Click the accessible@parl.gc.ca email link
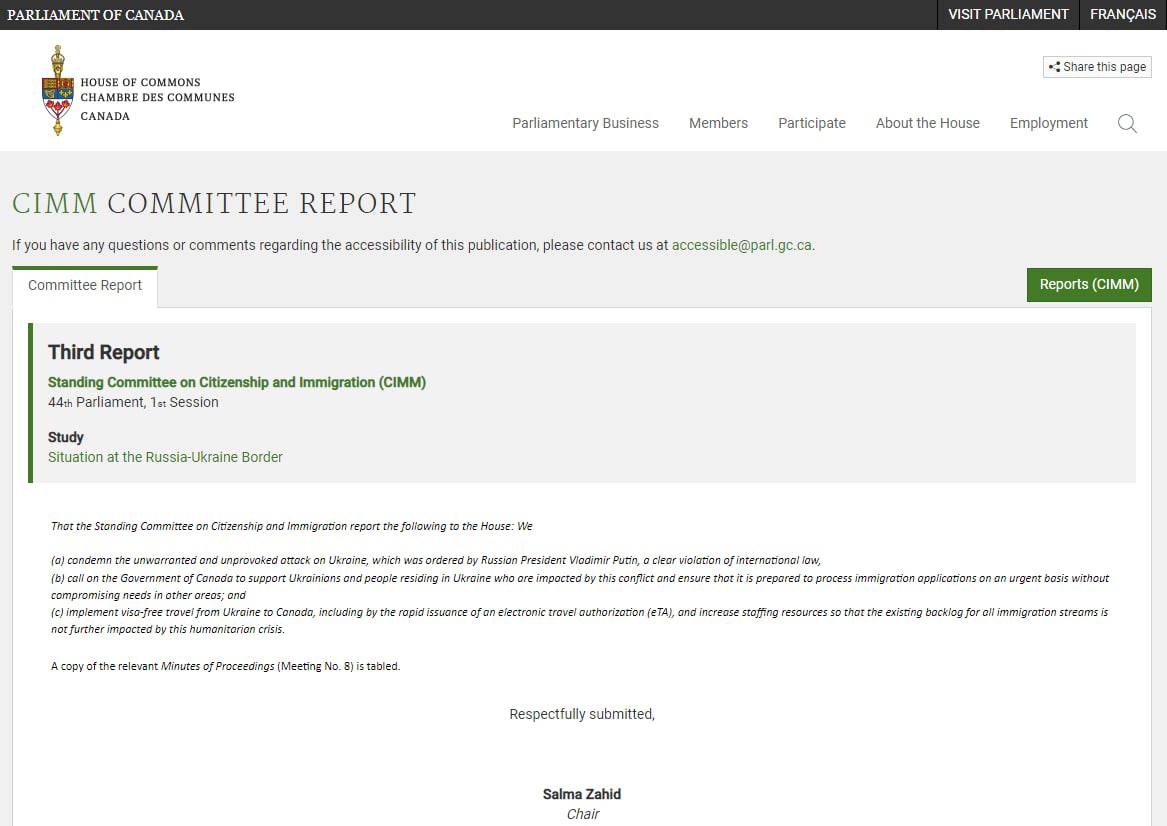This screenshot has width=1167, height=826. pyautogui.click(x=741, y=245)
